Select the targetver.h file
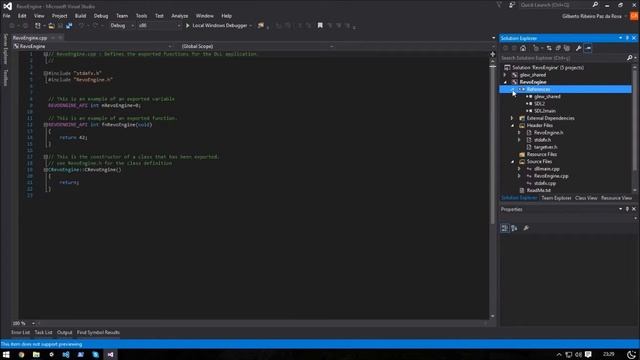Image resolution: width=640 pixels, height=360 pixels. pos(545,147)
